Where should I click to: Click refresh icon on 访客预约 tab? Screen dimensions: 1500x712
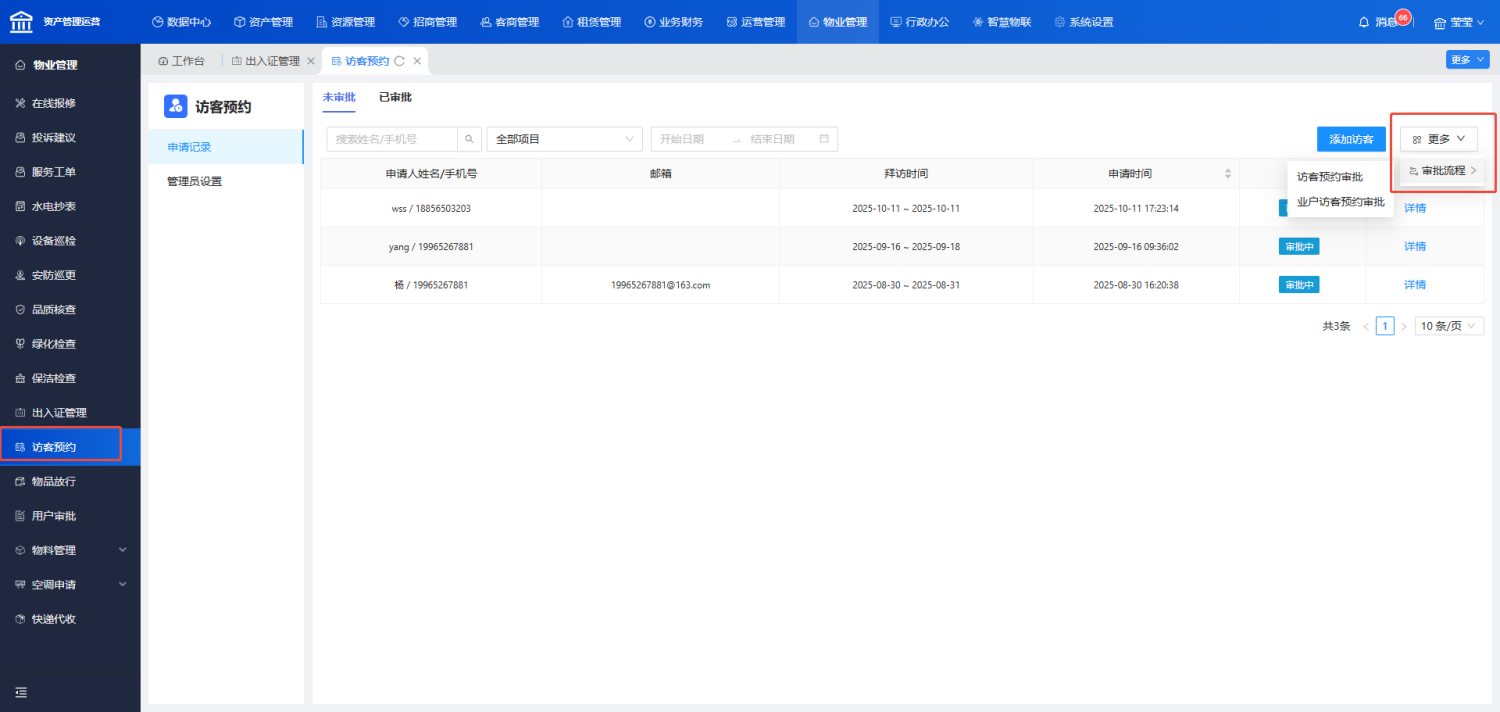[x=400, y=61]
